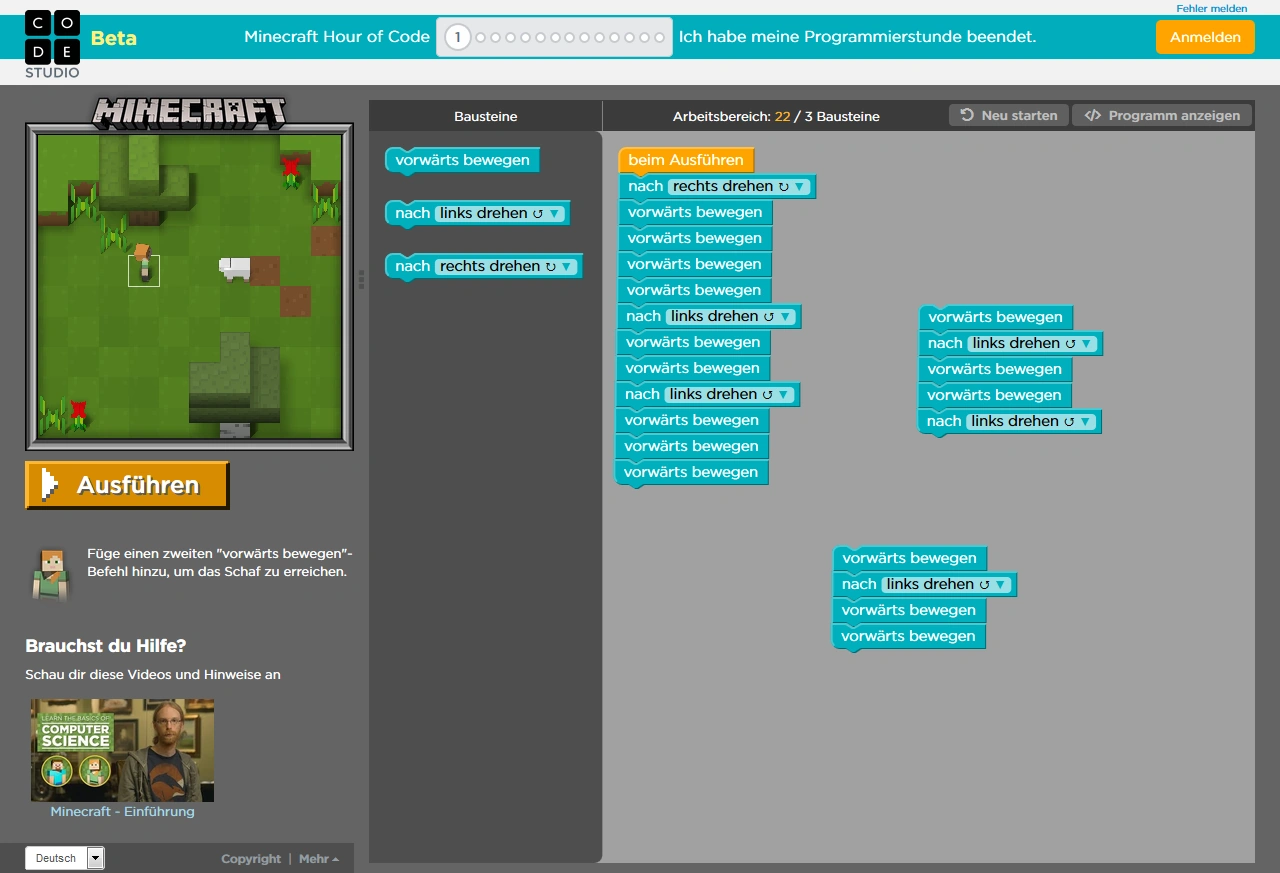Click the 'Minecraft Hour of Code' title

click(x=337, y=37)
